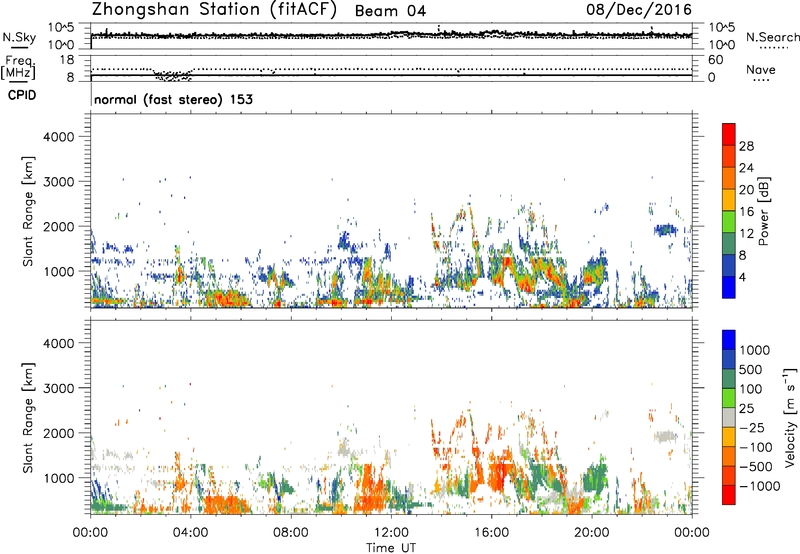Screen dimensions: 800x554
Task: Click the isolated blue echo patch near 23:00 in power panel
Action: point(665,230)
